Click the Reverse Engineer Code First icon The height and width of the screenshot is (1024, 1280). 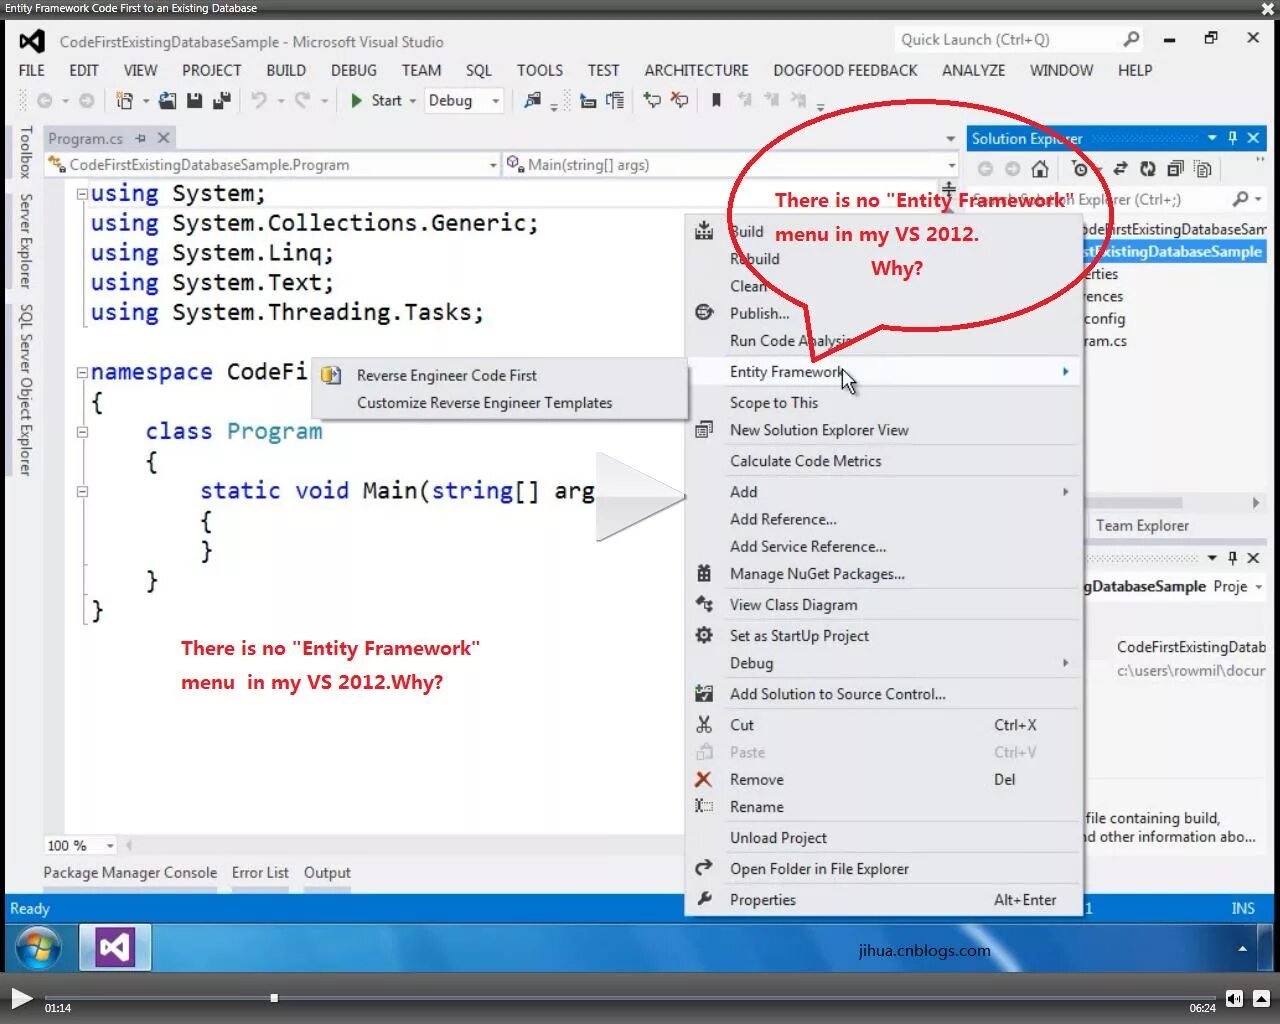coord(330,375)
